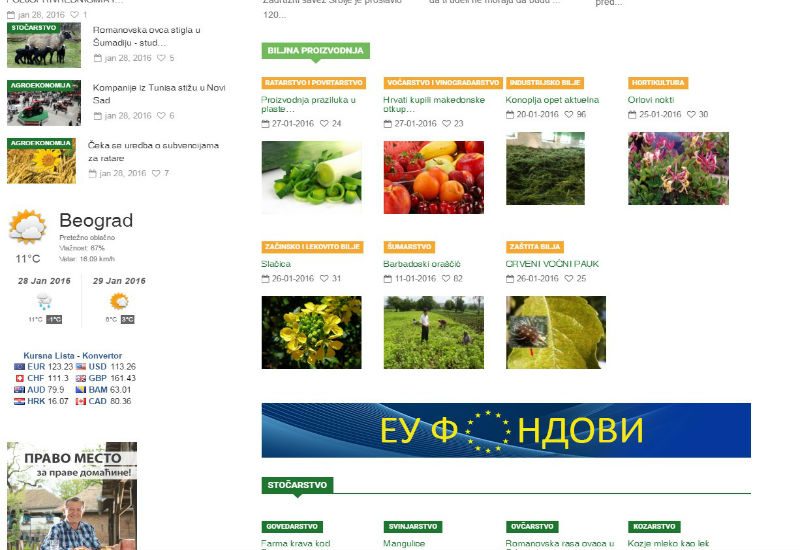
Task: Open the STOČARSTVO section tab
Action: [297, 485]
